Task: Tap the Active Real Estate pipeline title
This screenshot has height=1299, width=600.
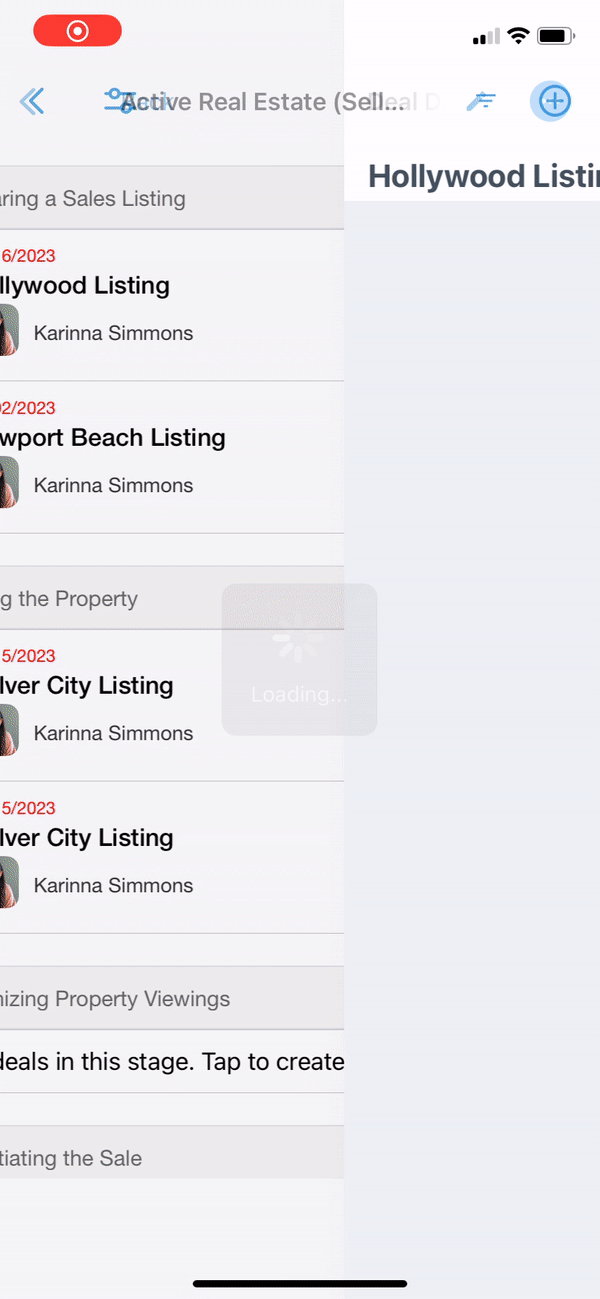Action: (x=264, y=102)
